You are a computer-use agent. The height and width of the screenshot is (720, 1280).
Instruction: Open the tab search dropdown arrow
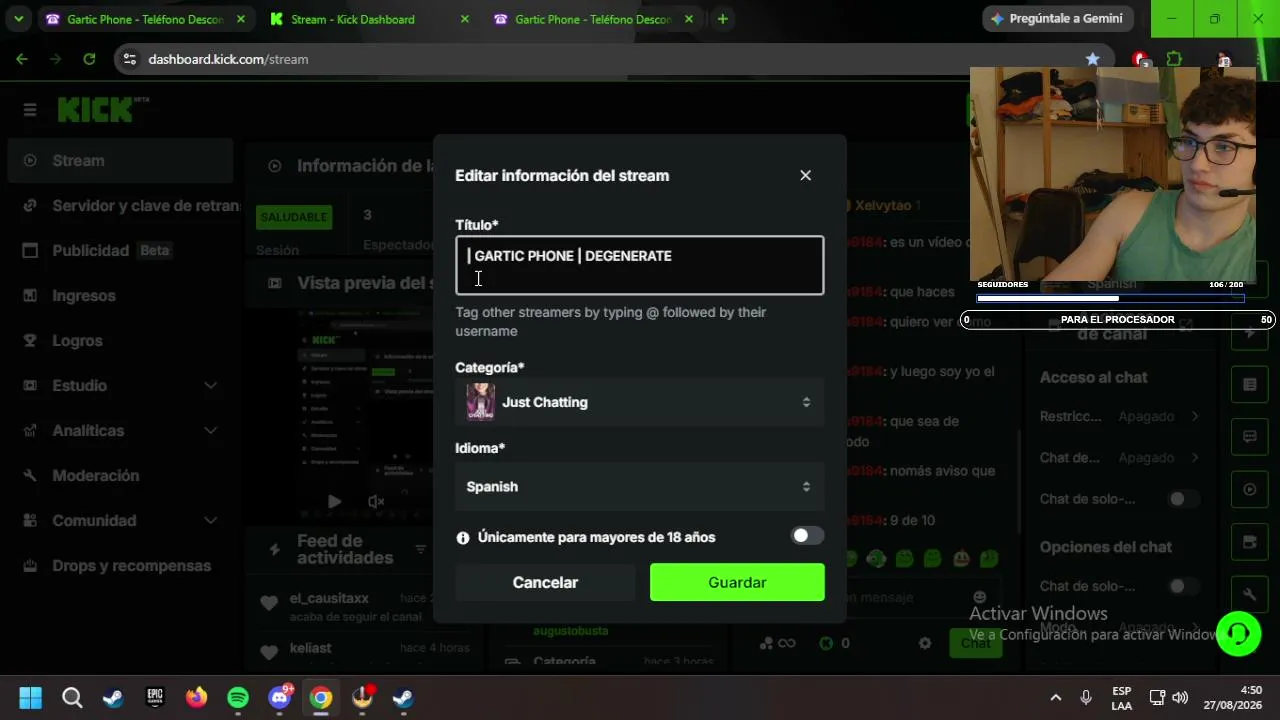coord(18,19)
